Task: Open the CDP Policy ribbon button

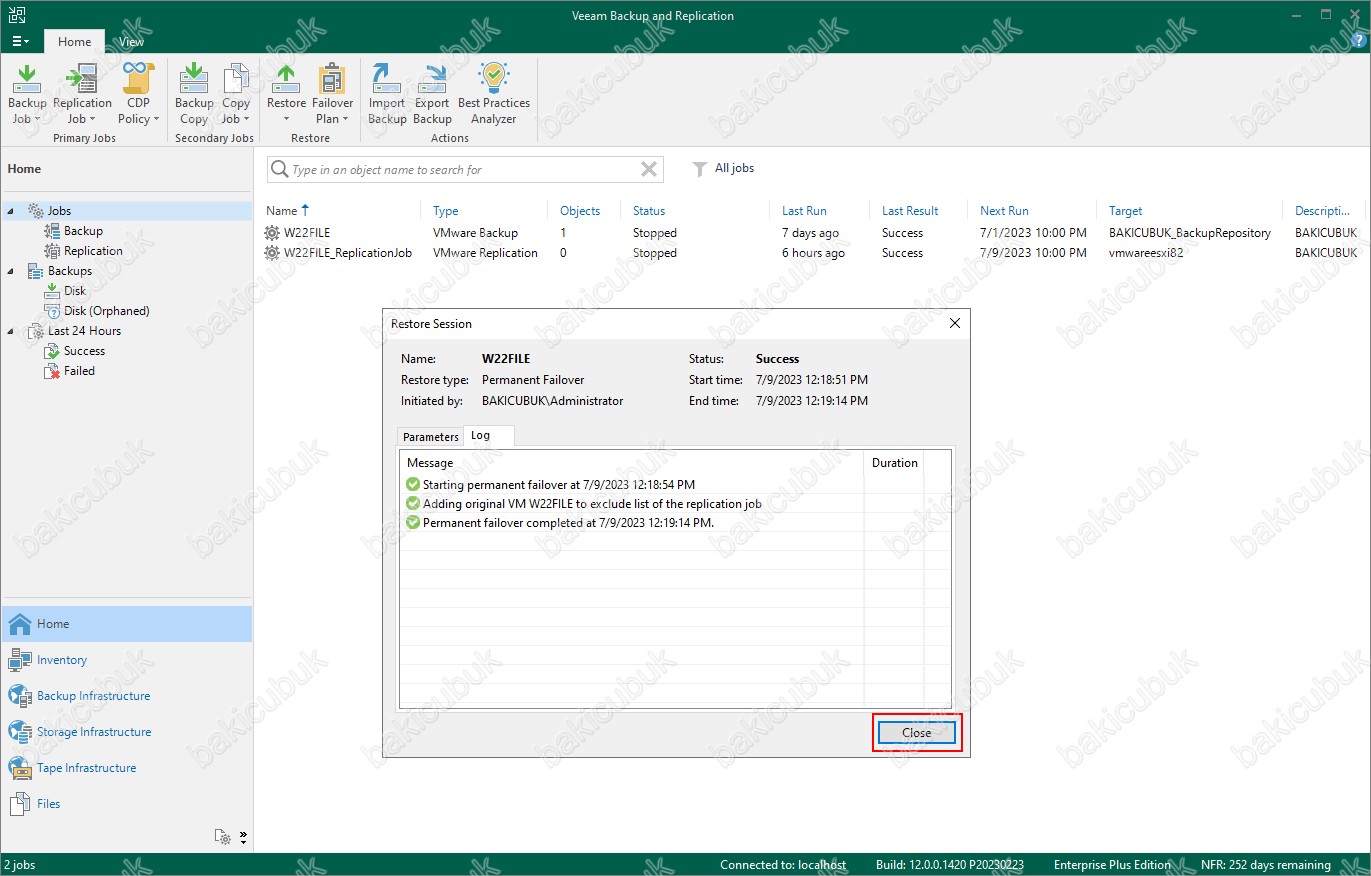Action: pos(139,94)
